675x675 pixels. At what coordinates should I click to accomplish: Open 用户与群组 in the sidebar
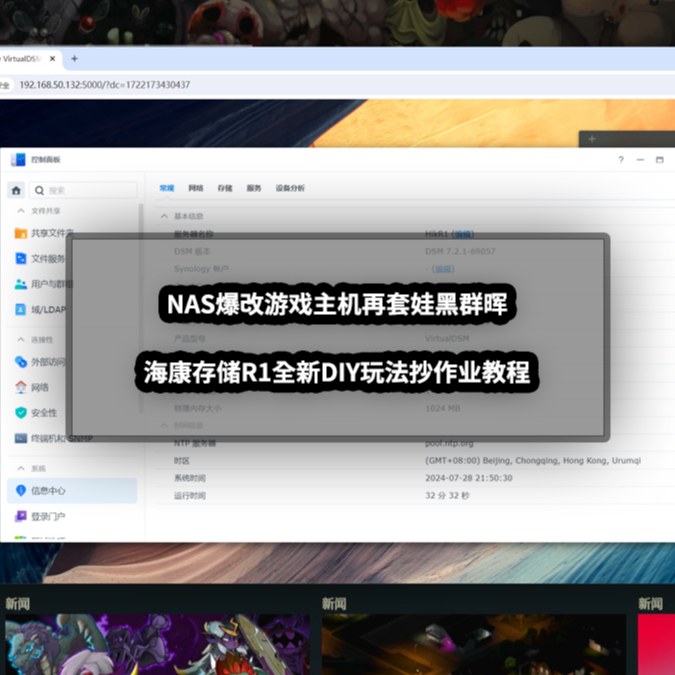(x=44, y=284)
